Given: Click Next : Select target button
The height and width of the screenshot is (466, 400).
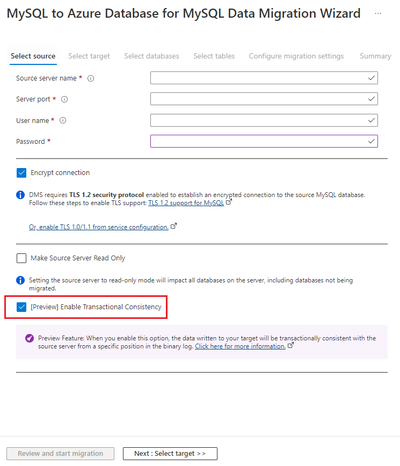Looking at the screenshot, I should tap(170, 454).
